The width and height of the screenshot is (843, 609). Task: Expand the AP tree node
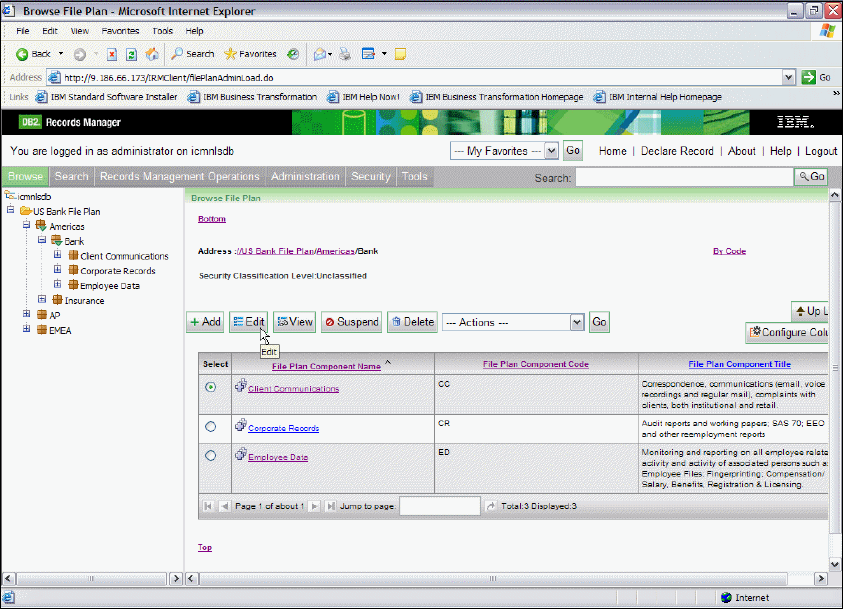point(26,313)
